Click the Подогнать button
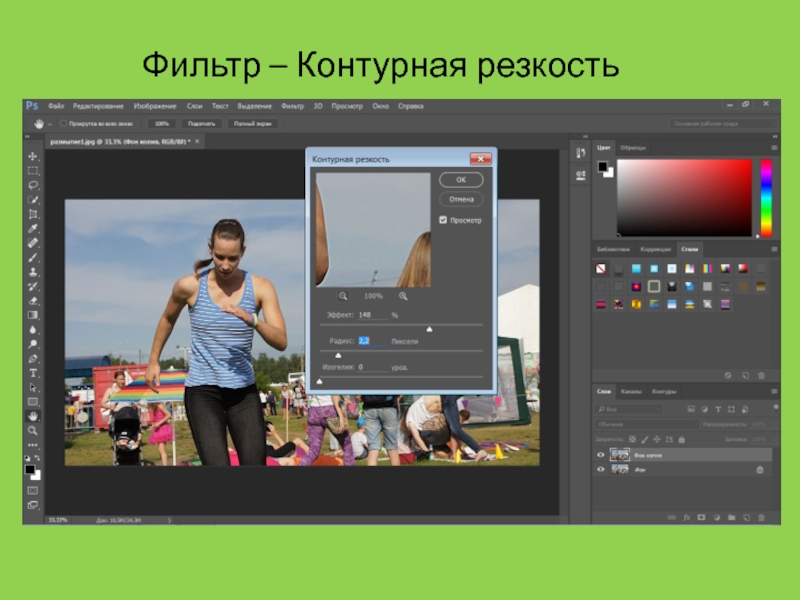 [202, 123]
